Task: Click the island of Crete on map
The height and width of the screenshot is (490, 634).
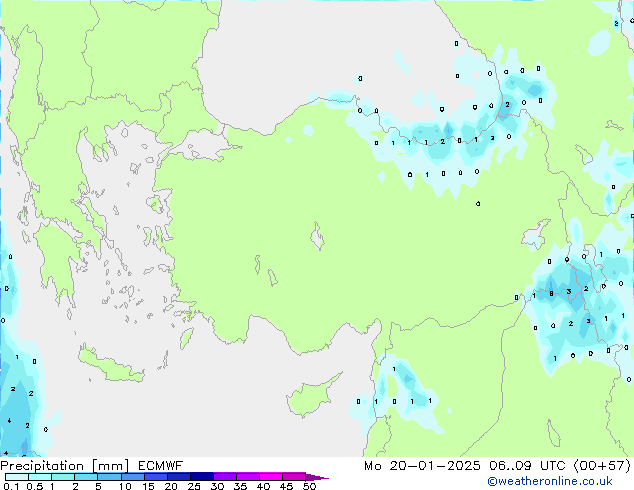Action: (x=110, y=365)
